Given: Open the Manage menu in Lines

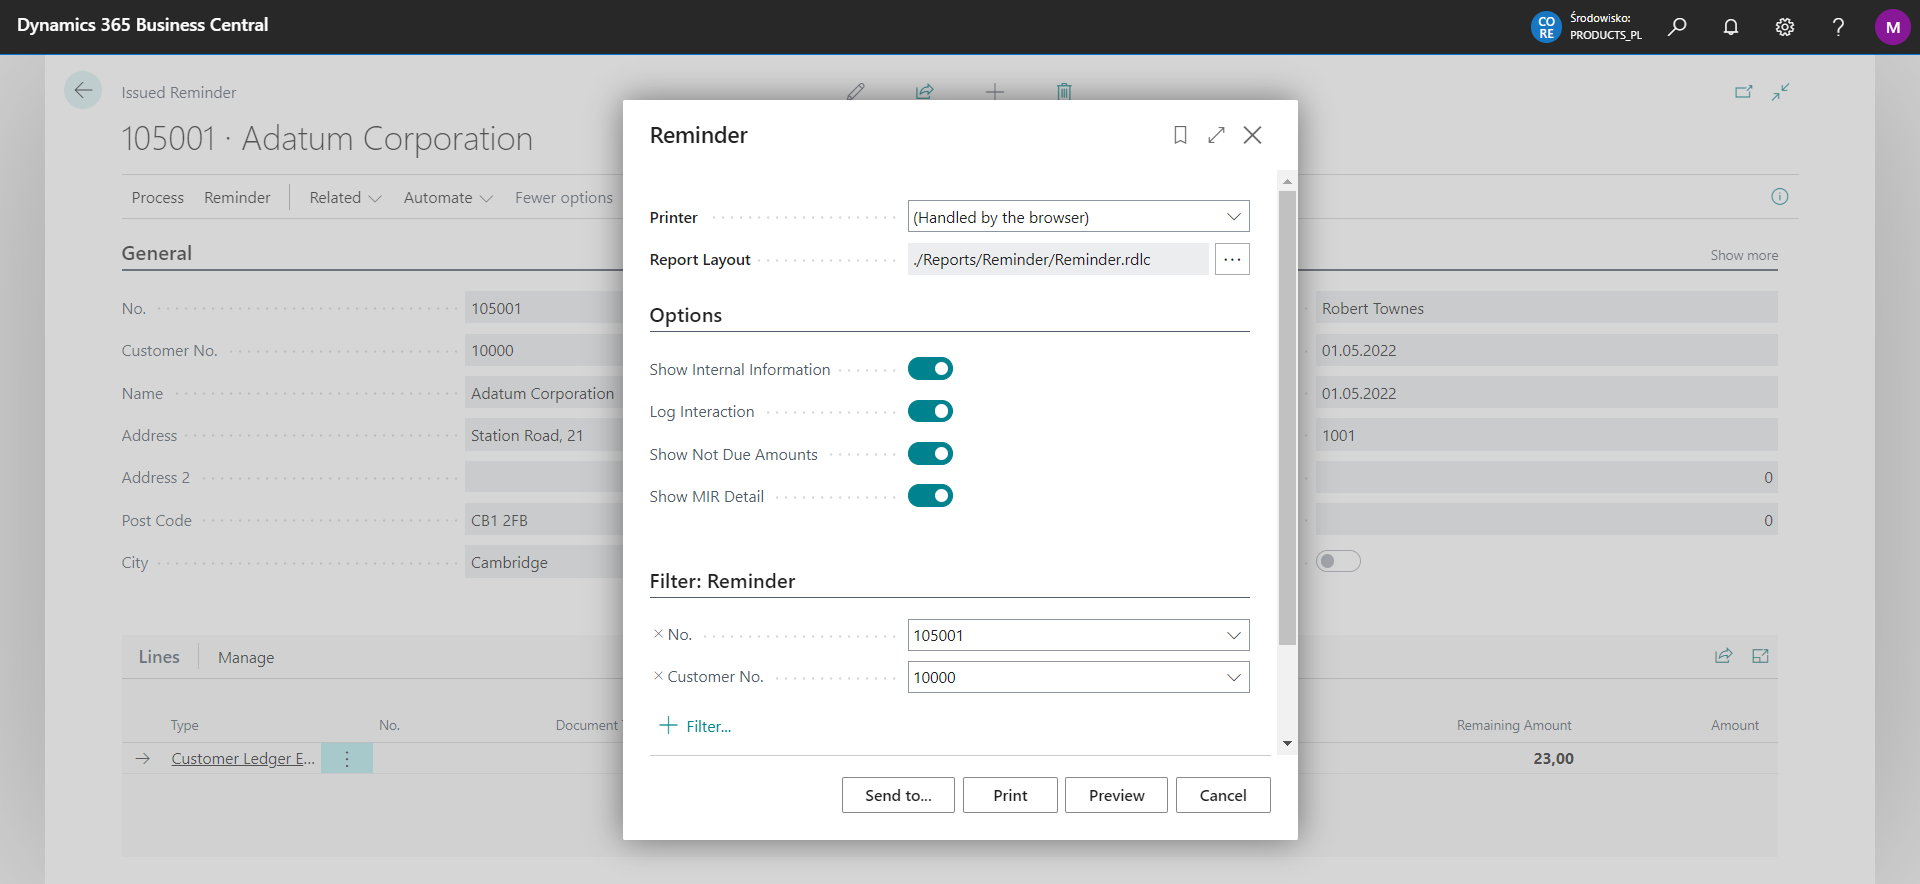Looking at the screenshot, I should (x=246, y=657).
